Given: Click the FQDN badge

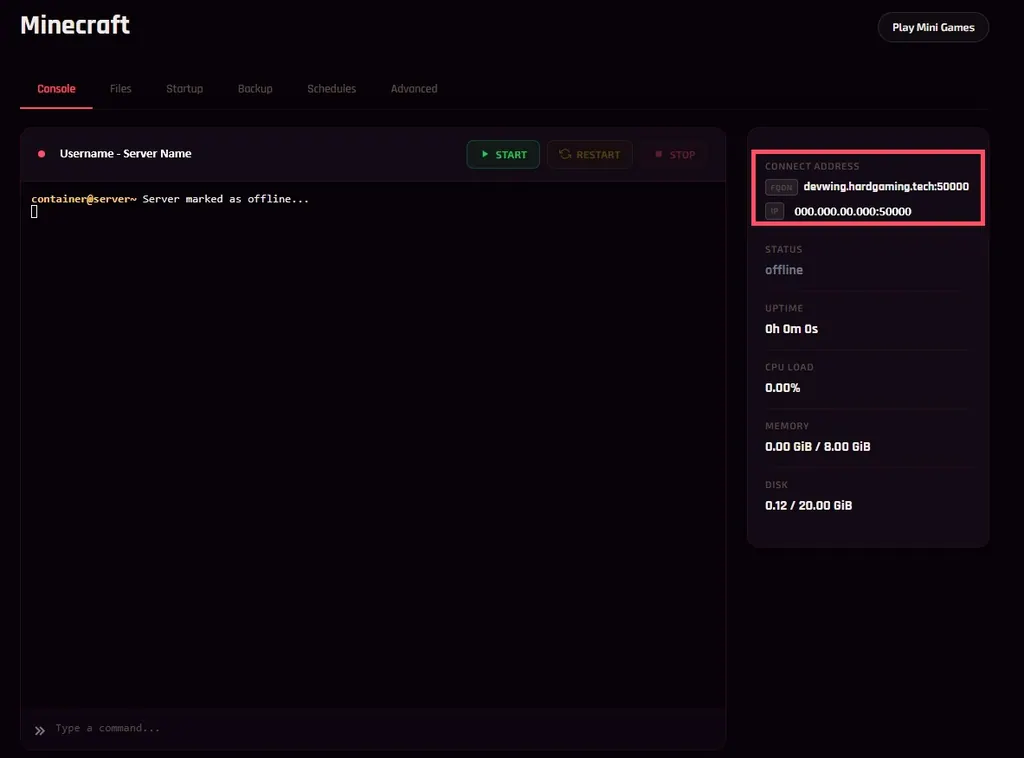Looking at the screenshot, I should (781, 187).
